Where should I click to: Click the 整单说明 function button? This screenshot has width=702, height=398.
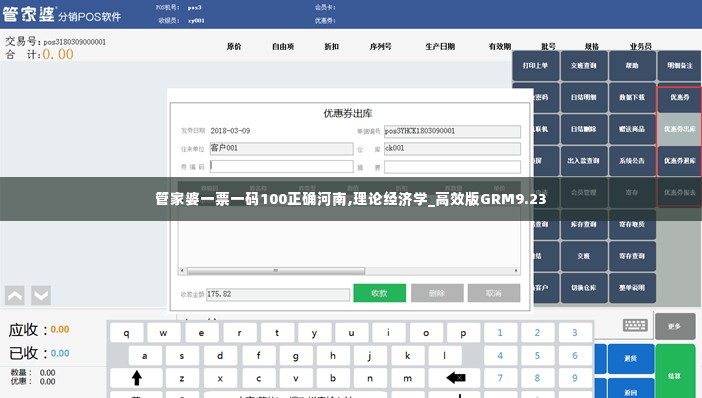632,288
